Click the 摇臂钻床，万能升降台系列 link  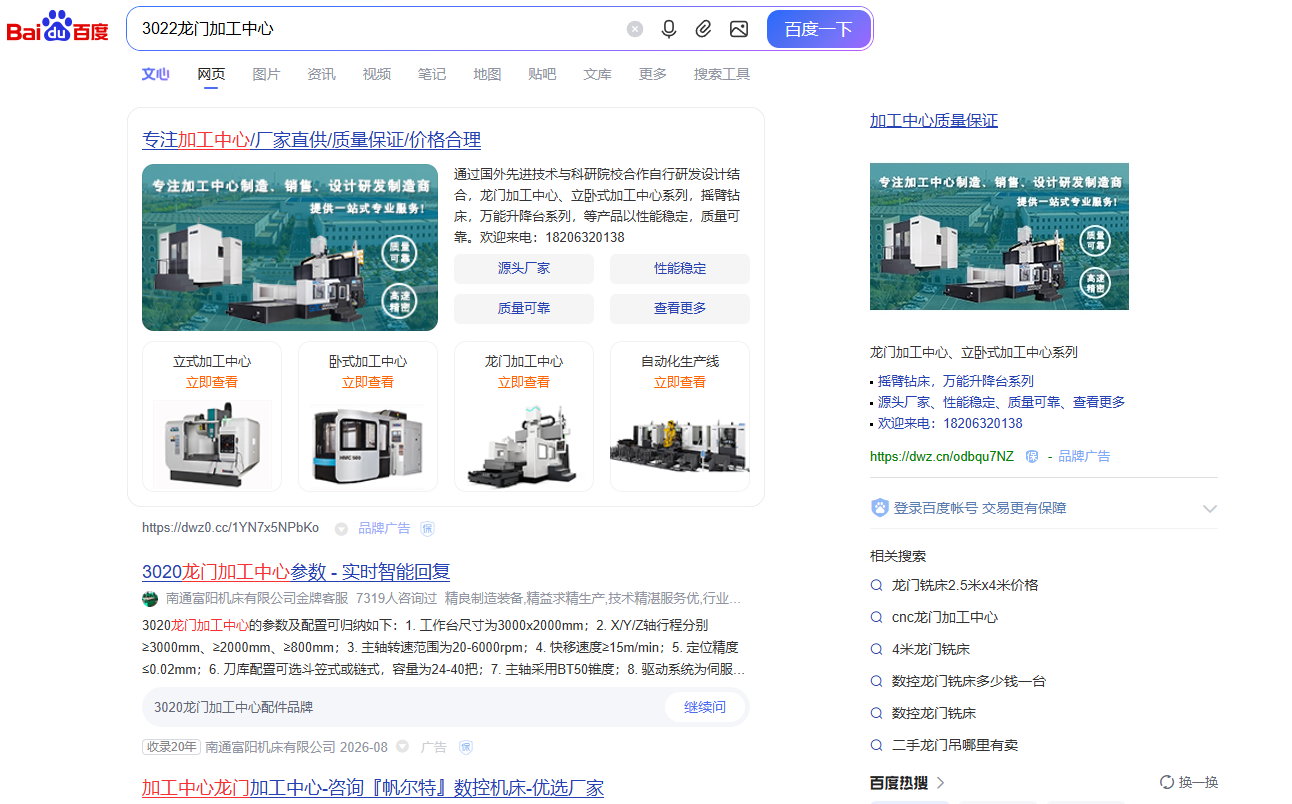pyautogui.click(x=956, y=381)
